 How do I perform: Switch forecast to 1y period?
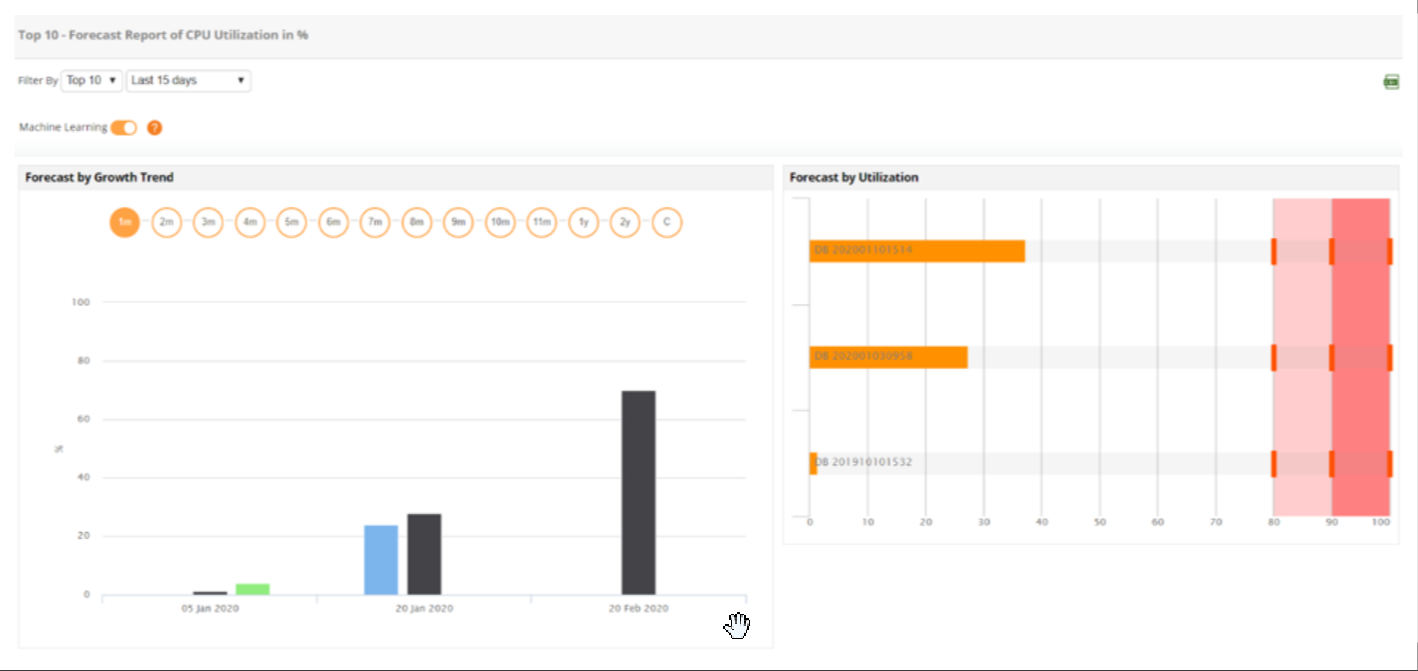[x=583, y=222]
